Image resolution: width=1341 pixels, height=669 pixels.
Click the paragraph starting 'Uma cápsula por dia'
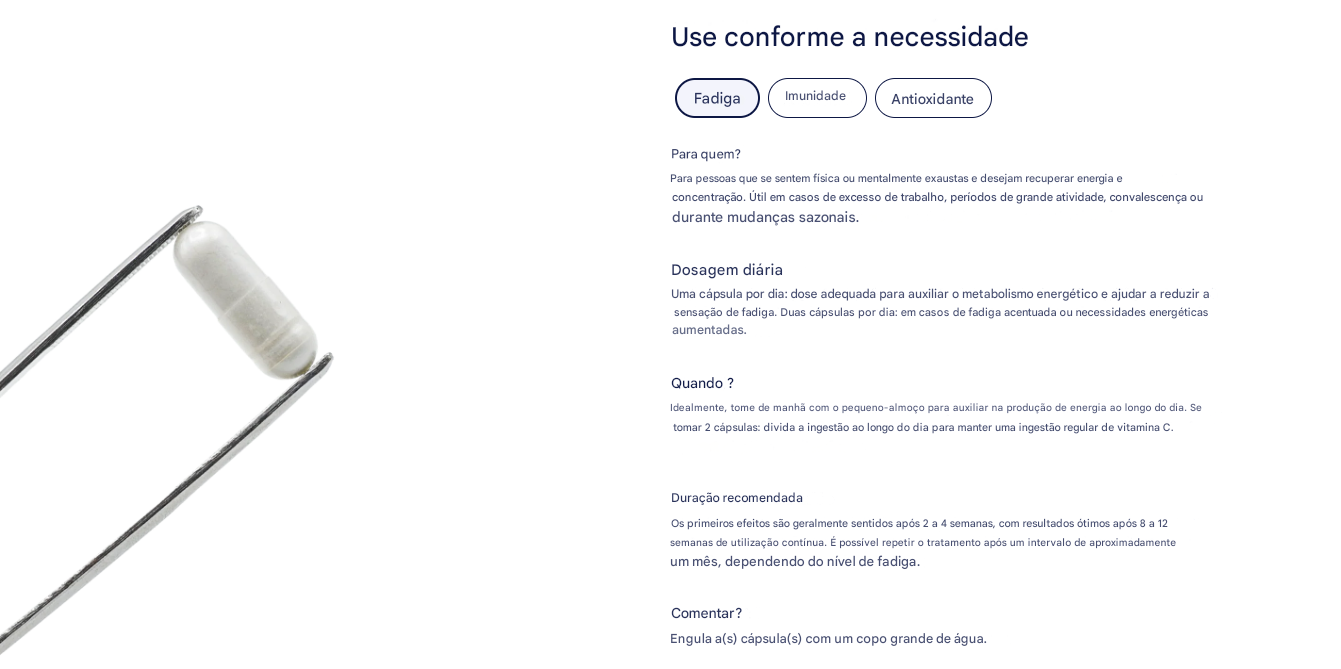pyautogui.click(x=940, y=294)
